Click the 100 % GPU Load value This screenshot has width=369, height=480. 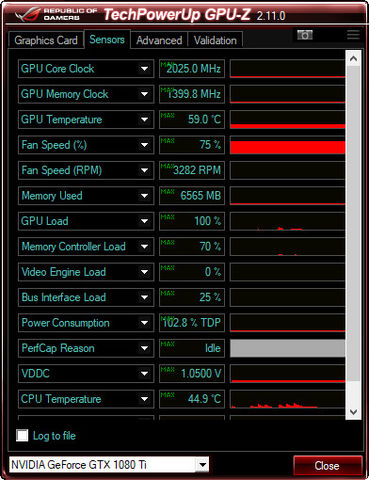point(192,221)
